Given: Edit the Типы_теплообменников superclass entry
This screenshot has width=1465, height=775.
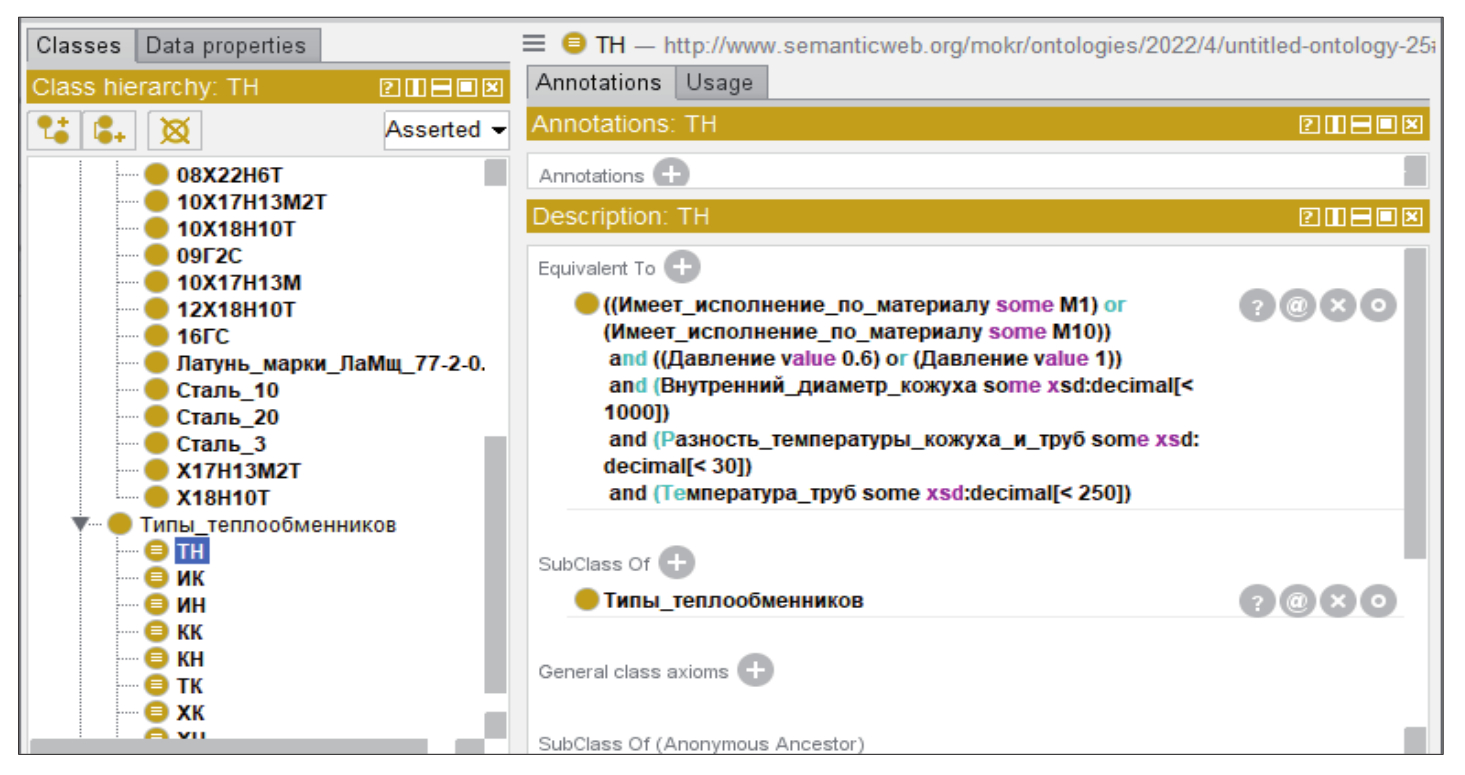Looking at the screenshot, I should [1378, 601].
